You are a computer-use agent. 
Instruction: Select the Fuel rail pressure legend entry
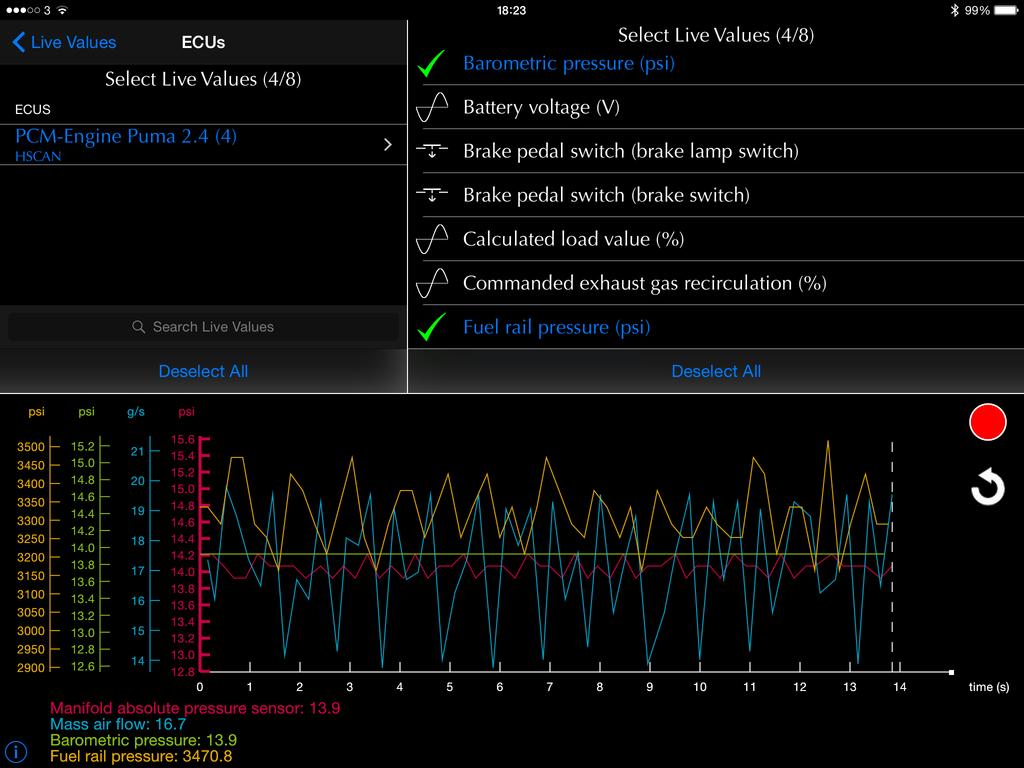point(141,757)
